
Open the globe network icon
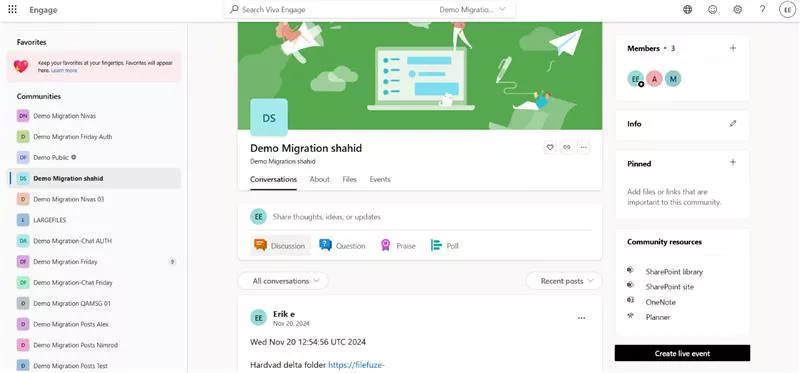pyautogui.click(x=688, y=9)
